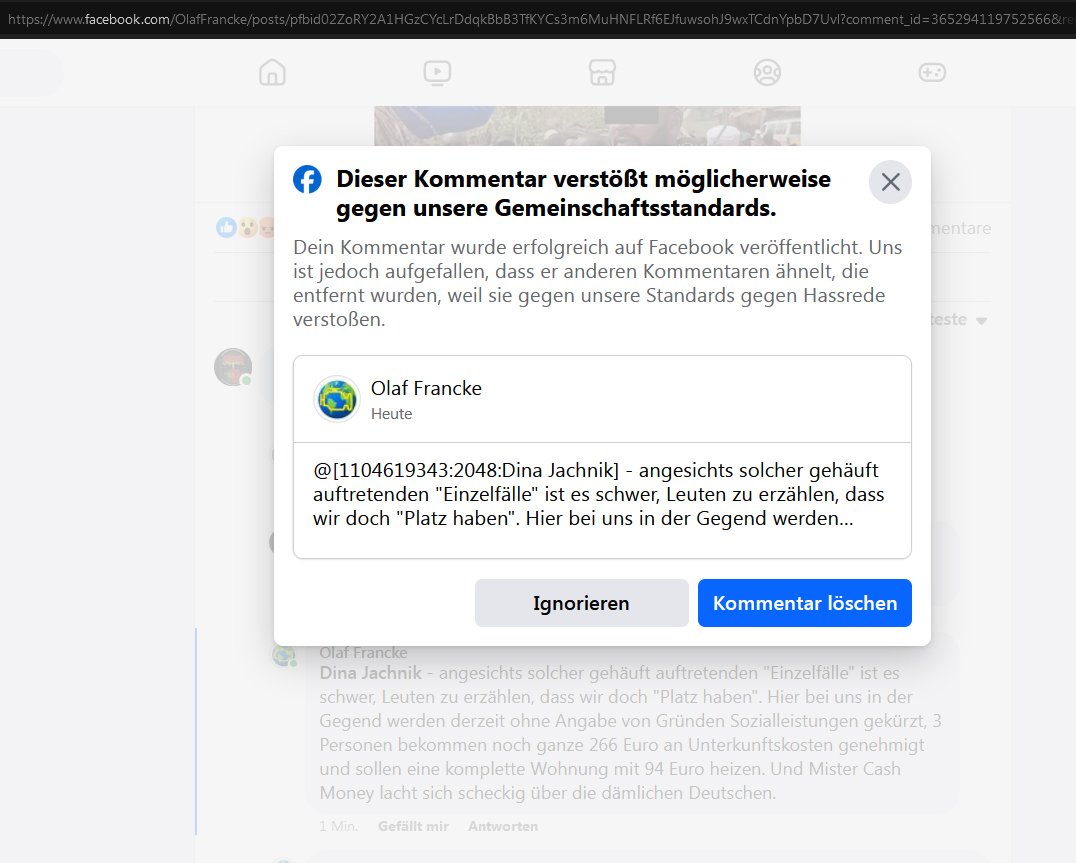This screenshot has width=1076, height=863.
Task: Open the Gaming tab icon
Action: (932, 72)
